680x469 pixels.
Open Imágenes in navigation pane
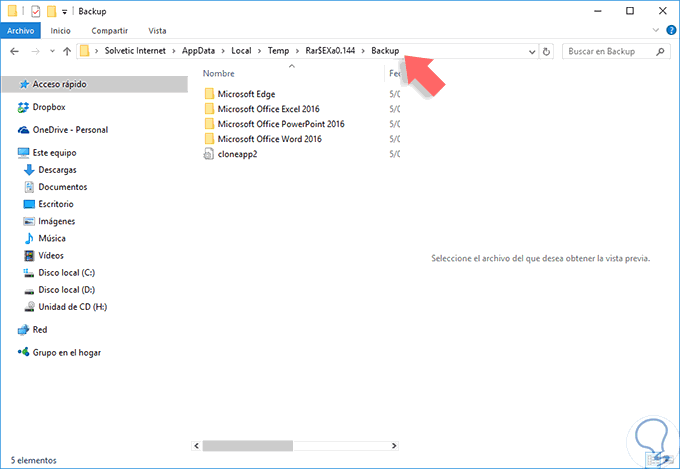(x=56, y=221)
